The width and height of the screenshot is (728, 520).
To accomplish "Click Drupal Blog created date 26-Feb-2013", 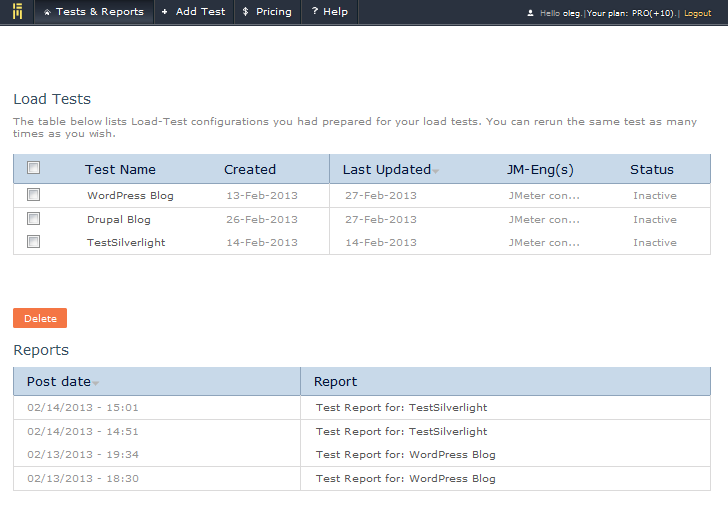I will 262,220.
